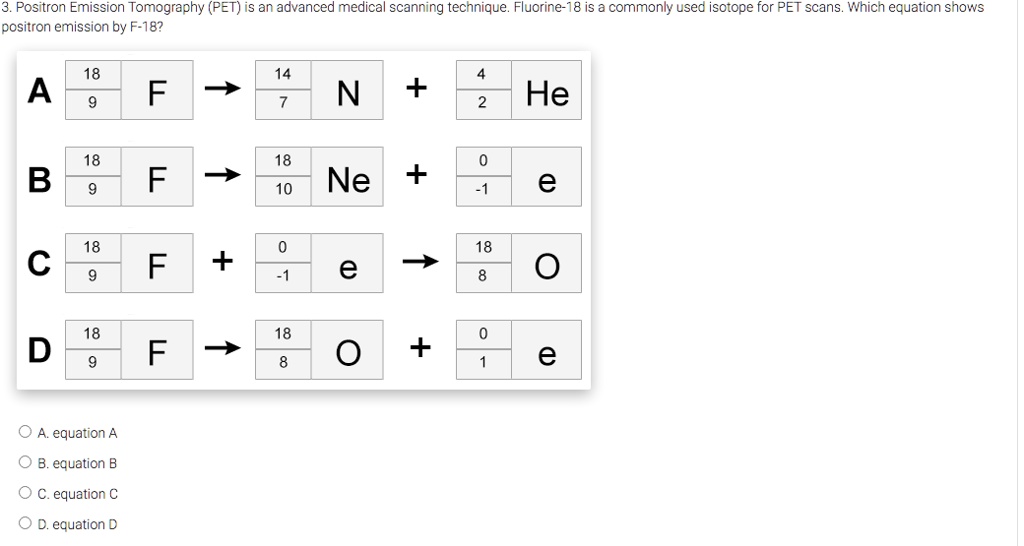This screenshot has width=1024, height=546.
Task: Click the question text about Positron Emission Tomography
Action: 493,17
